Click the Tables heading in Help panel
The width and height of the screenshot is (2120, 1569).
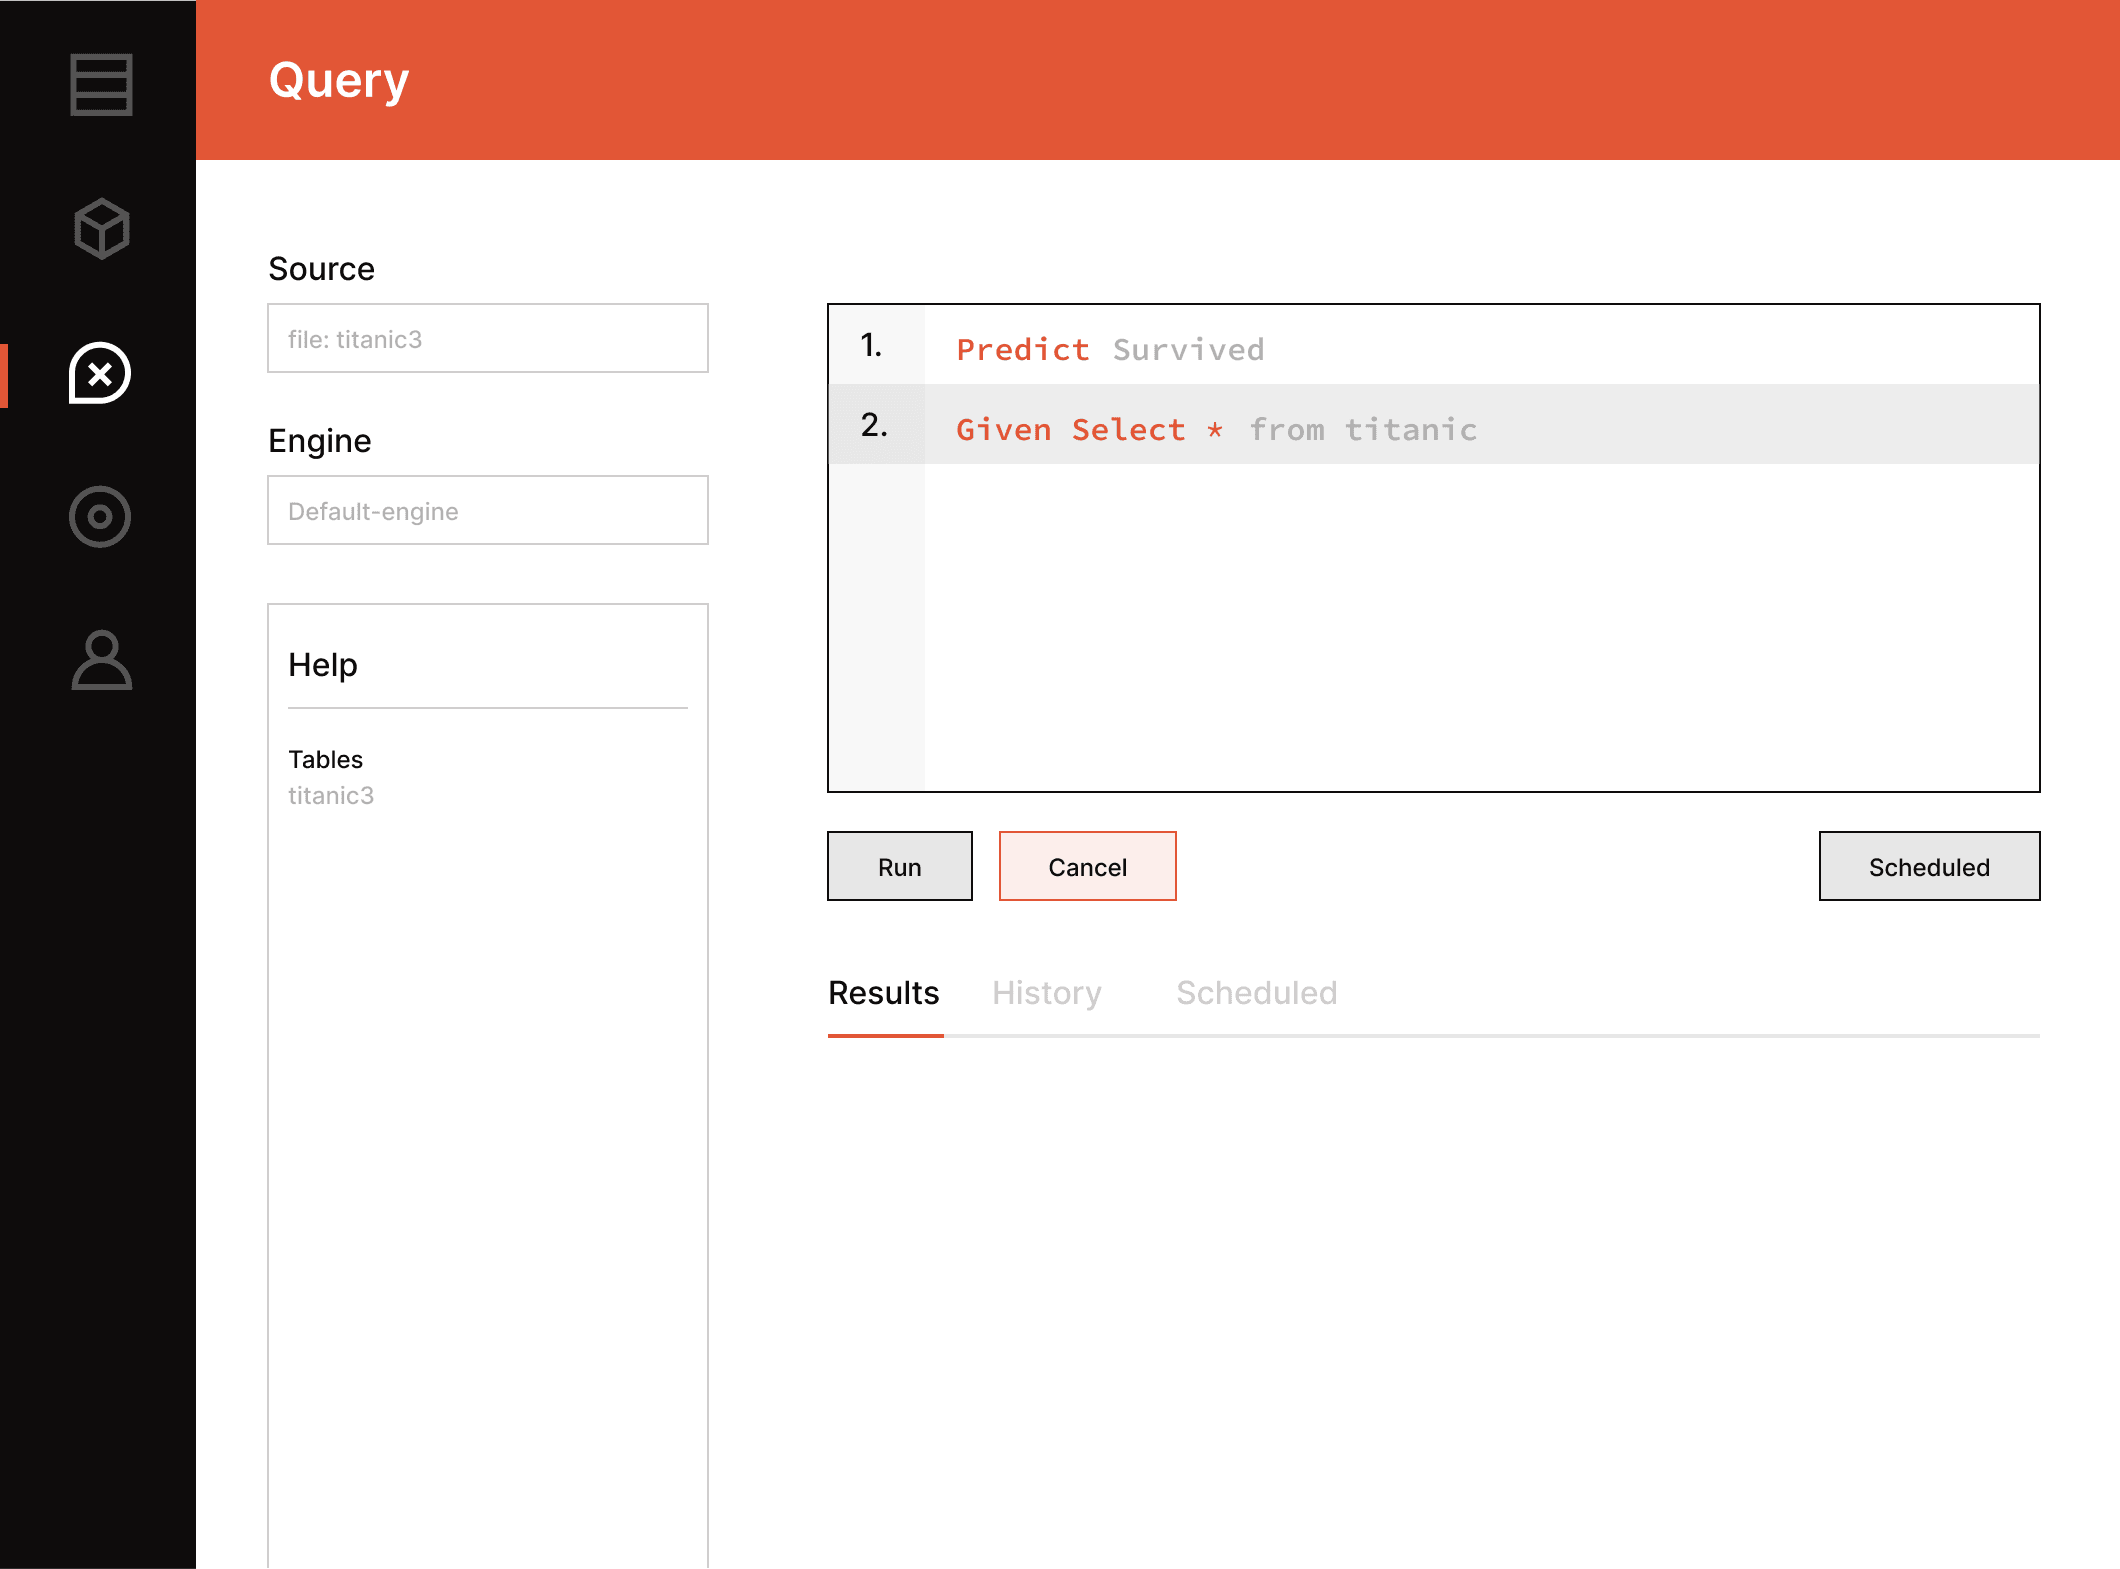tap(325, 759)
